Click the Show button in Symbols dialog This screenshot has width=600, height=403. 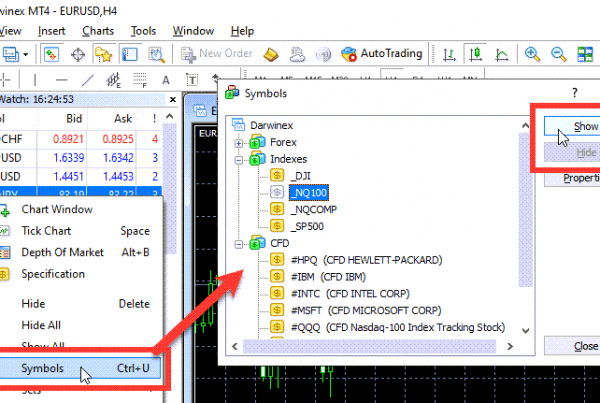click(572, 126)
